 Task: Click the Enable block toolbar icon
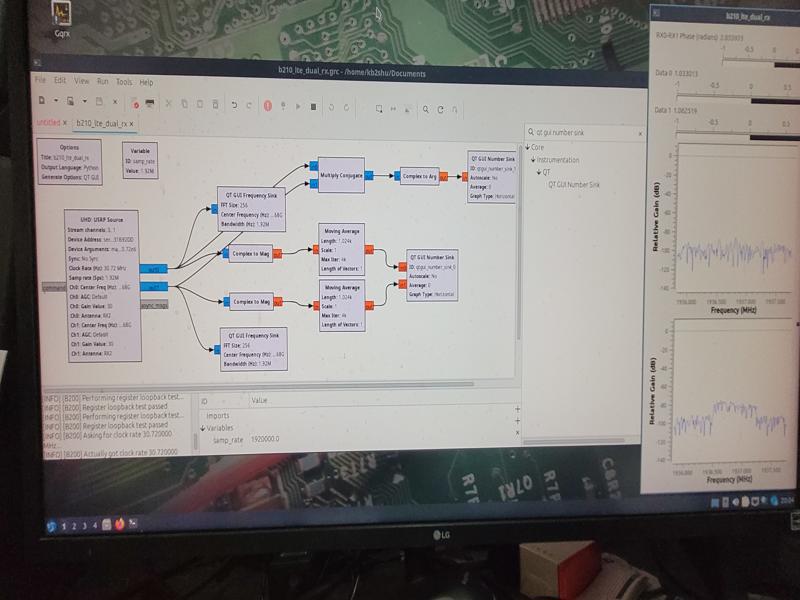pyautogui.click(x=379, y=108)
